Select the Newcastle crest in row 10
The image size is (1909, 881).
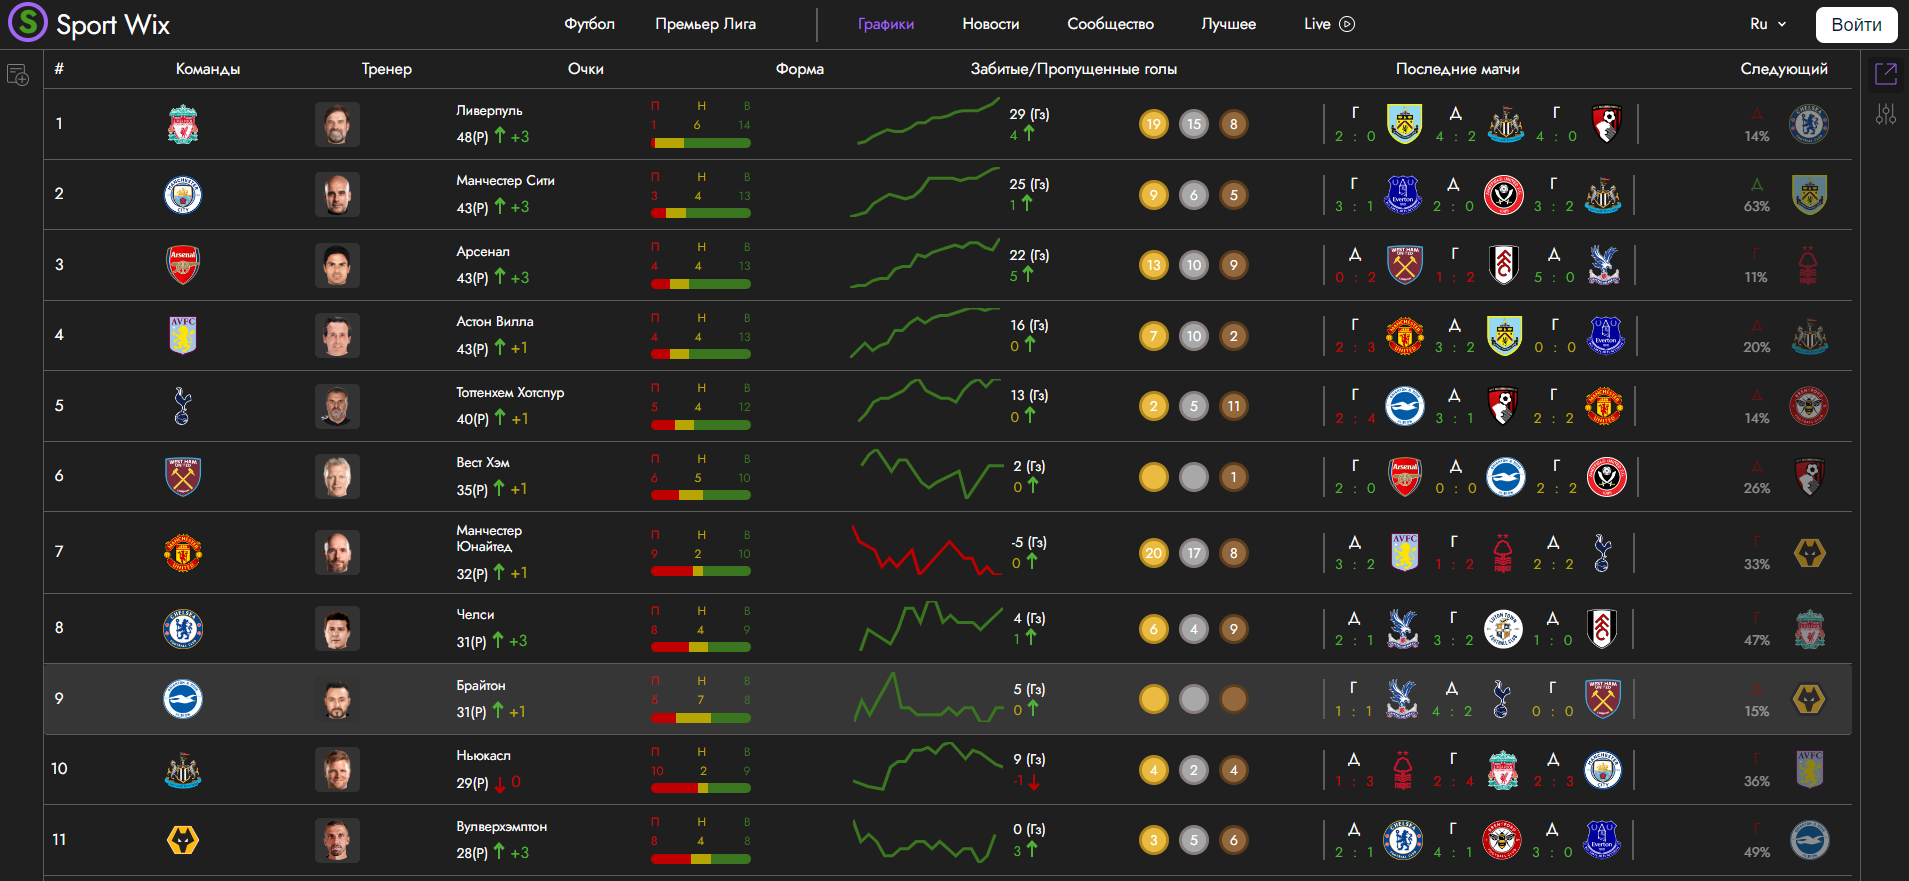183,769
